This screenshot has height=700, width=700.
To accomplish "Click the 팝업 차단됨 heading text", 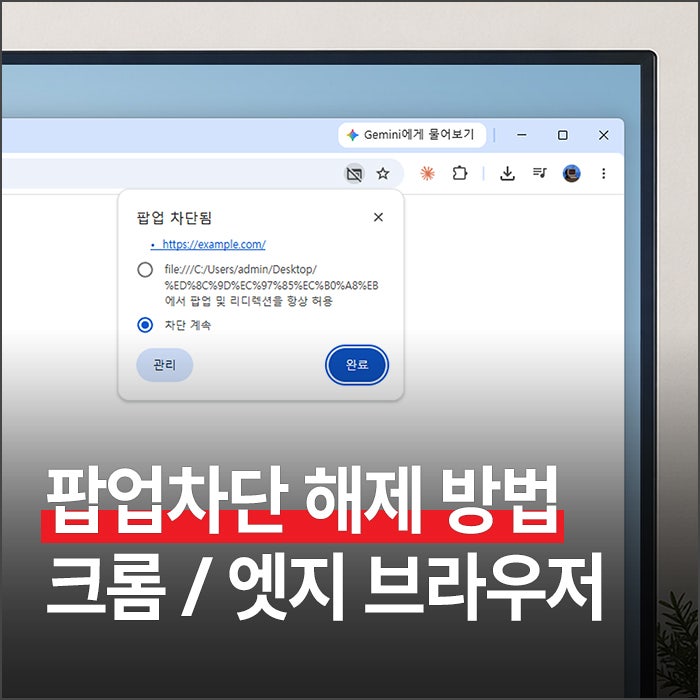I will point(174,218).
